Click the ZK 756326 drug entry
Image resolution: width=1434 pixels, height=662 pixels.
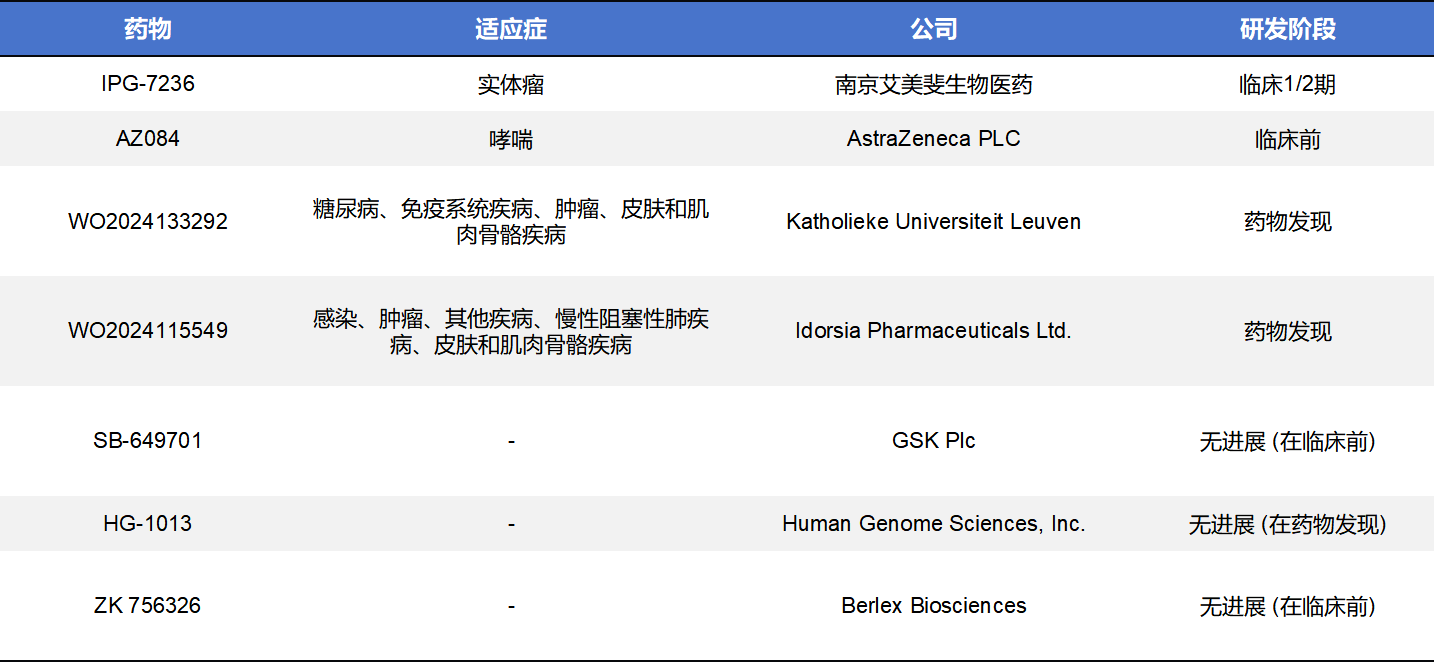148,606
